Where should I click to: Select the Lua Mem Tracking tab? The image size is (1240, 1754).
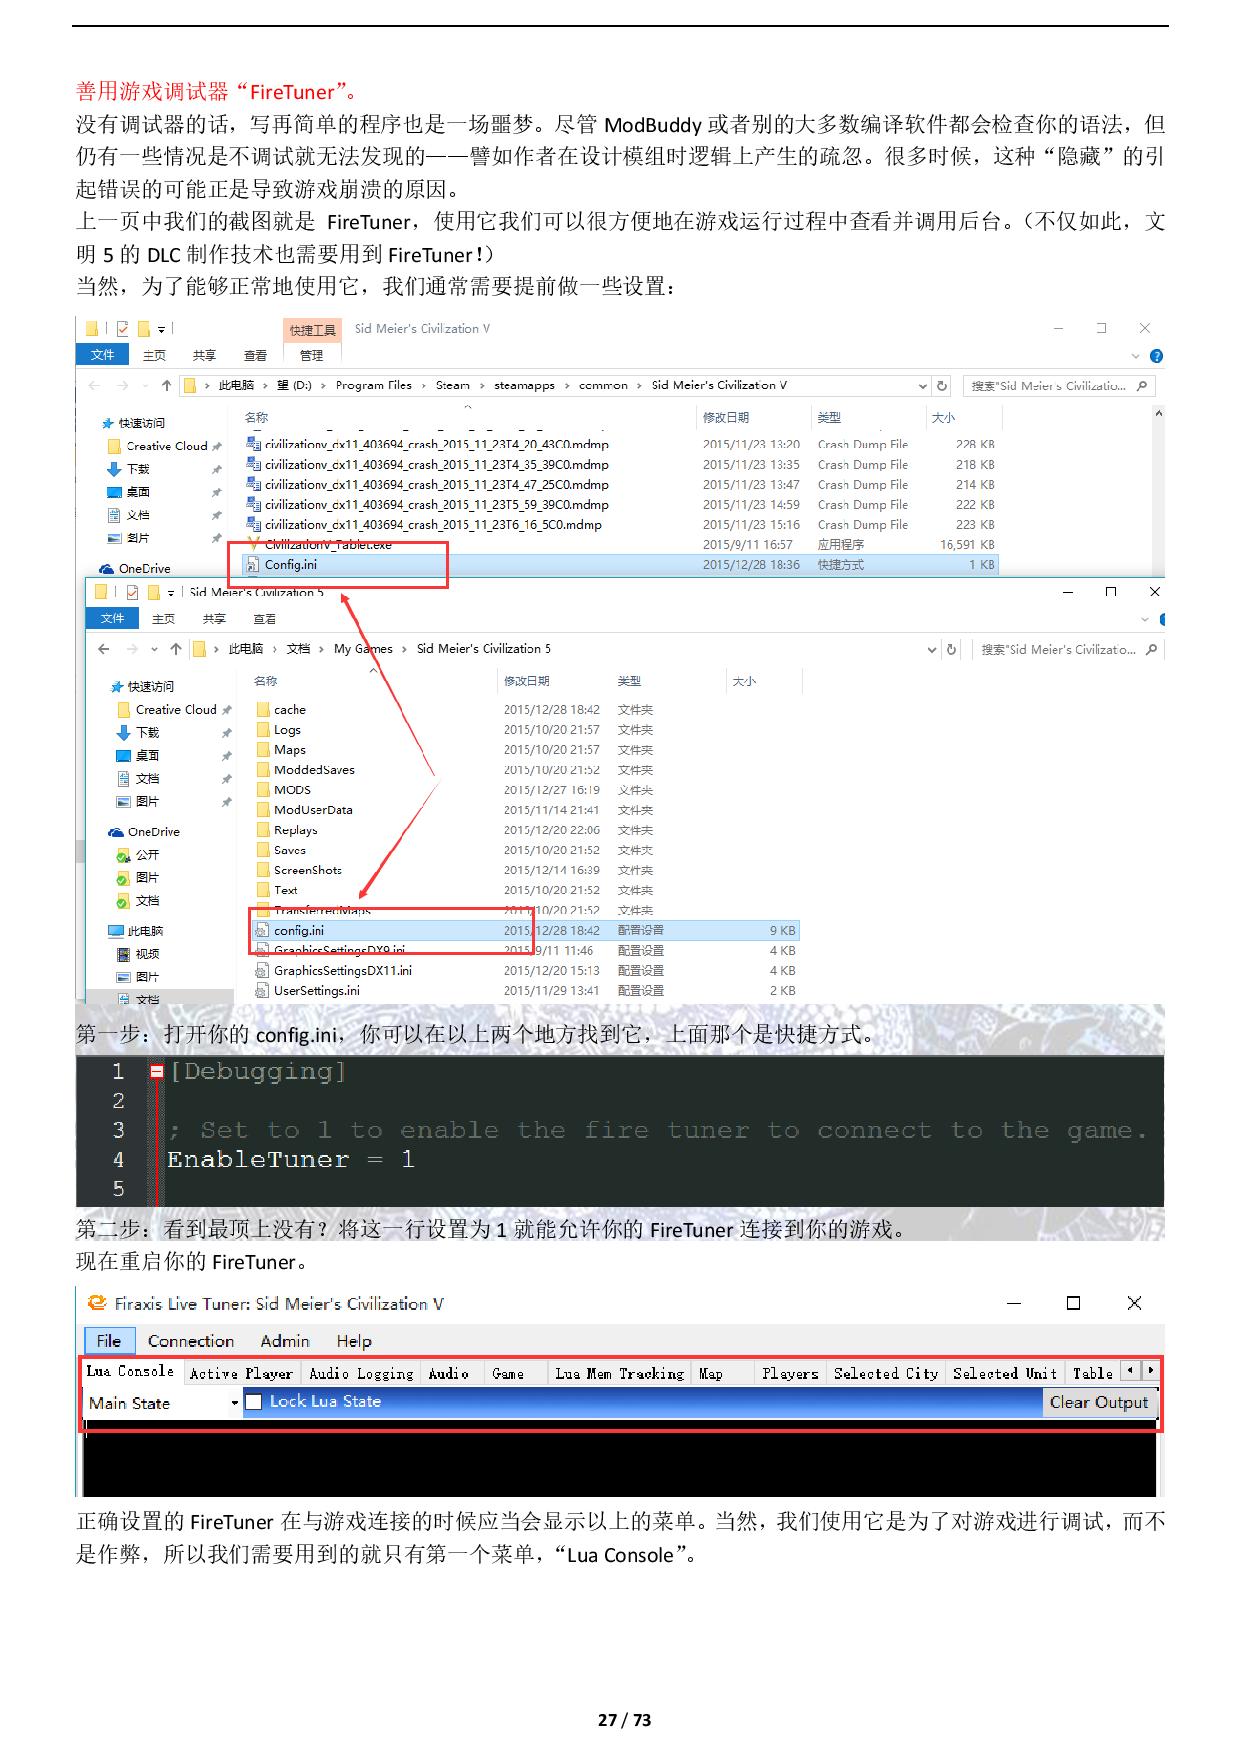pyautogui.click(x=620, y=1373)
